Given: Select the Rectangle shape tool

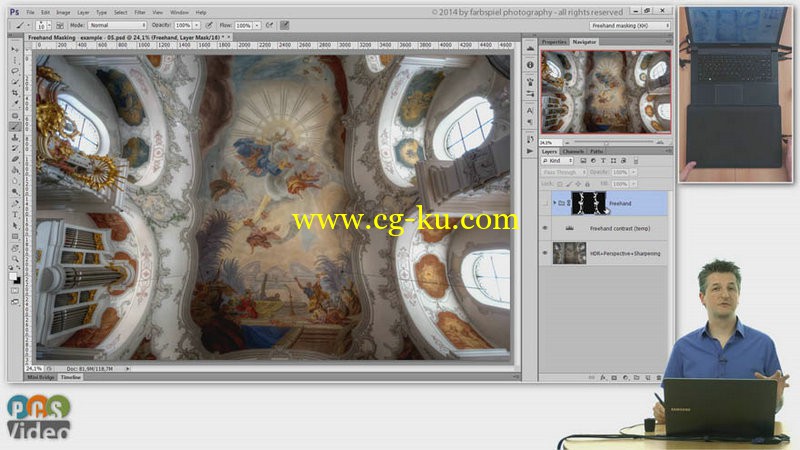Looking at the screenshot, I should [x=15, y=237].
